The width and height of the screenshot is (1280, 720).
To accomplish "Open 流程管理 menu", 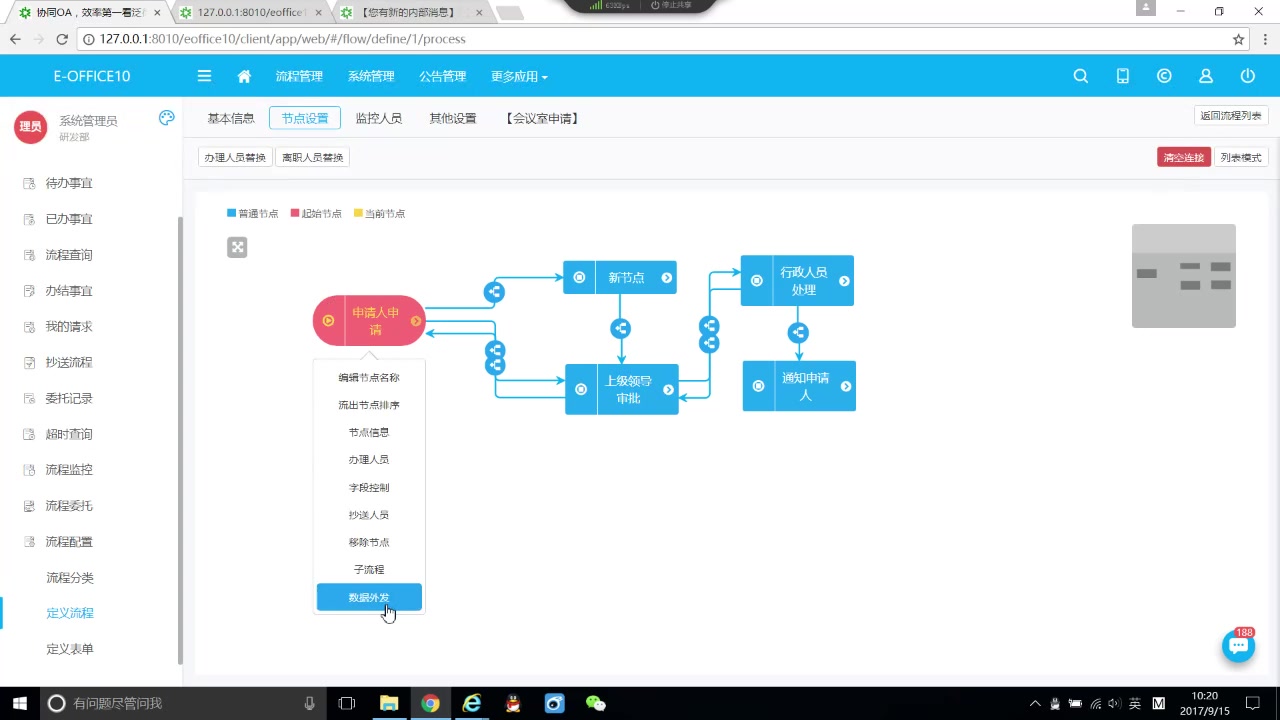I will coord(299,76).
